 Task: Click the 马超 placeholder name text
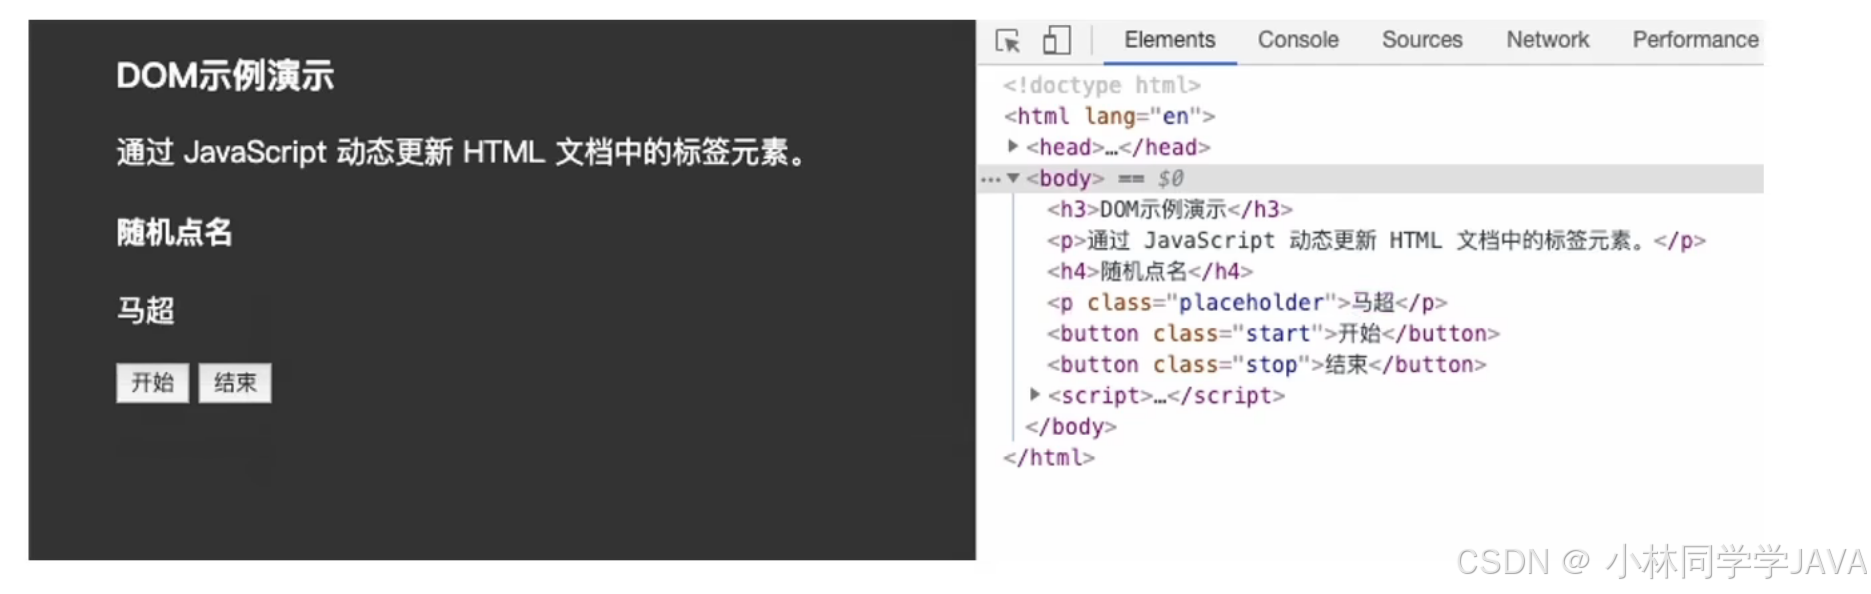pyautogui.click(x=145, y=310)
